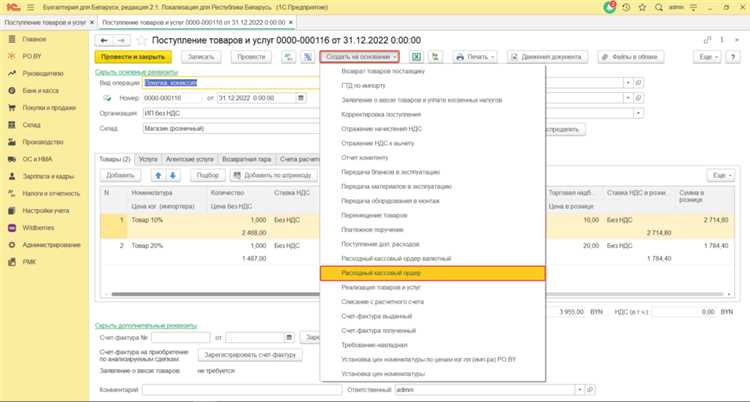Click the green spreadsheet icon in the toolbar

click(x=416, y=58)
